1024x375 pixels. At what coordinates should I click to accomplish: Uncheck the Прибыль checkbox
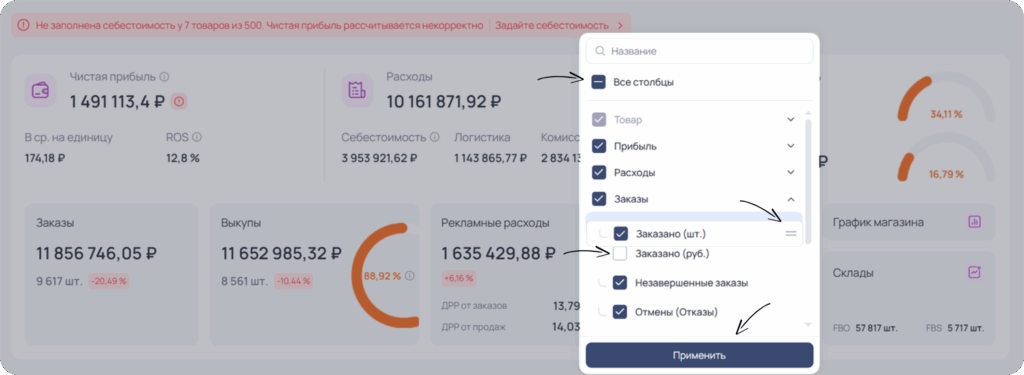[x=599, y=146]
